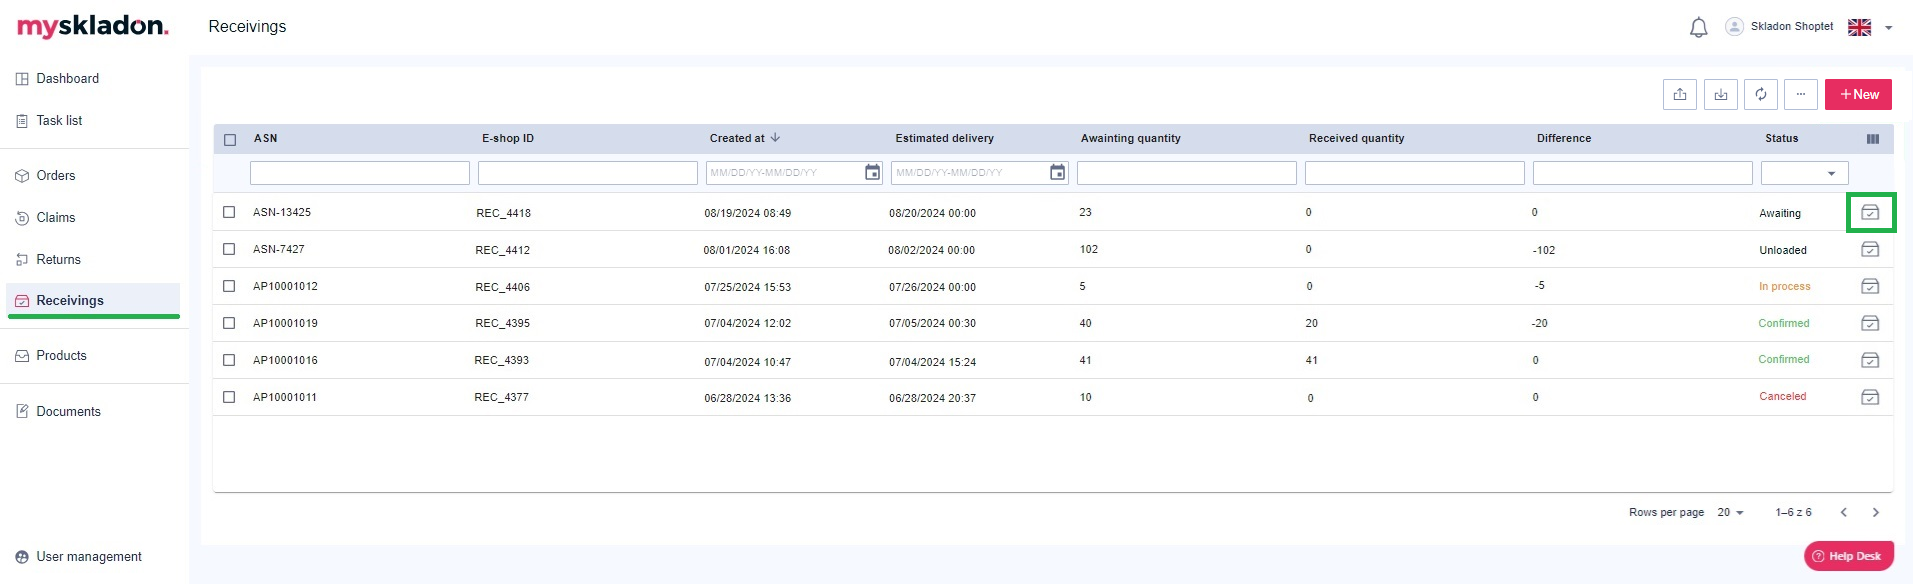Expand the language selector arrow
1913x584 pixels.
(x=1889, y=28)
